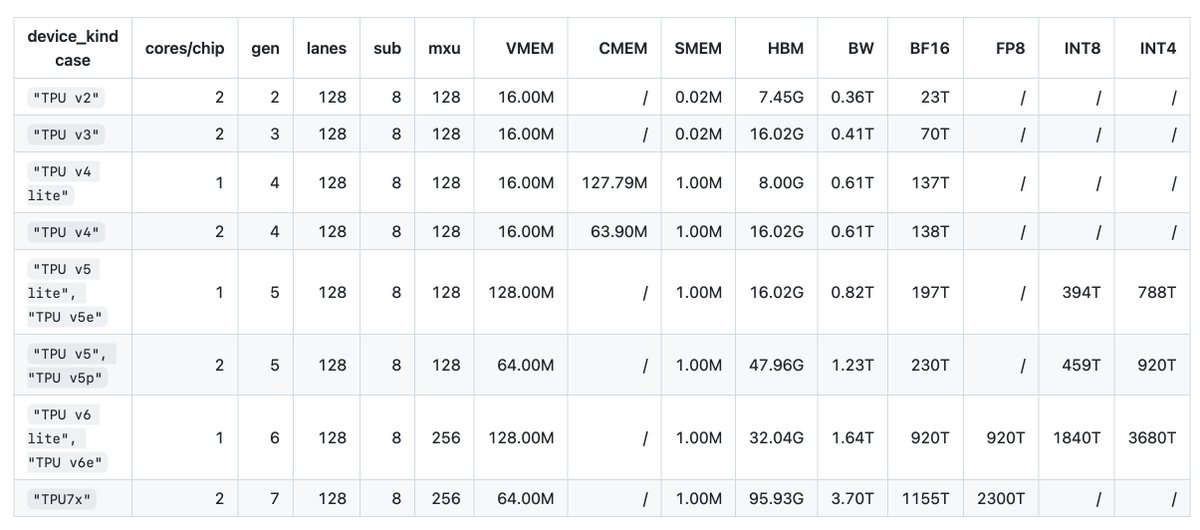Click the "BW" column header

pyautogui.click(x=859, y=47)
